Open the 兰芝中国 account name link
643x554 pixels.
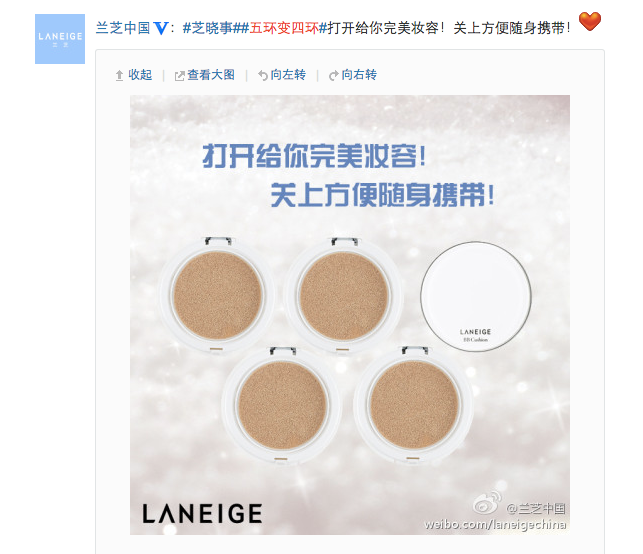click(x=123, y=28)
